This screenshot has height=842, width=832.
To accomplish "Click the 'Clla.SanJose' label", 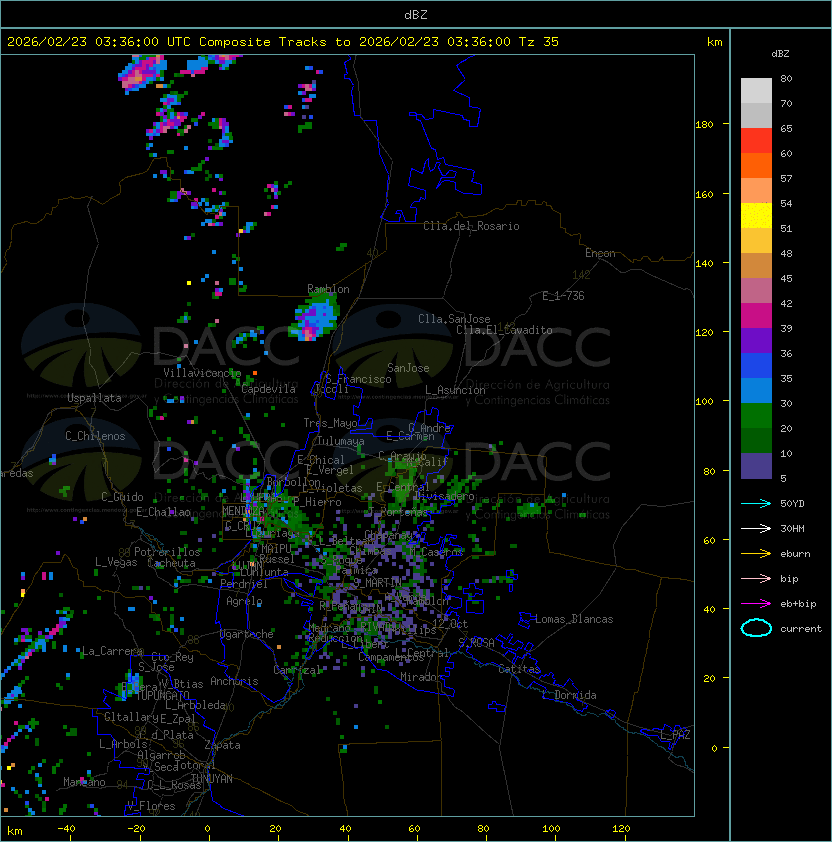I will tap(454, 319).
